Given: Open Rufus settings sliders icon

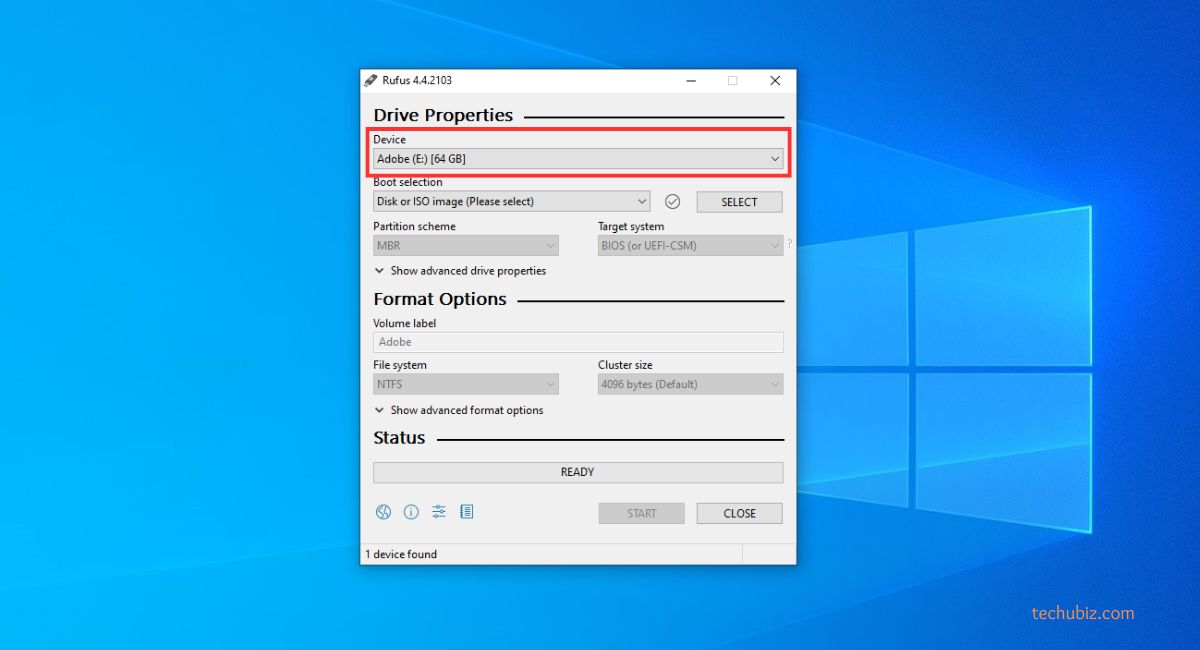Looking at the screenshot, I should (x=439, y=512).
